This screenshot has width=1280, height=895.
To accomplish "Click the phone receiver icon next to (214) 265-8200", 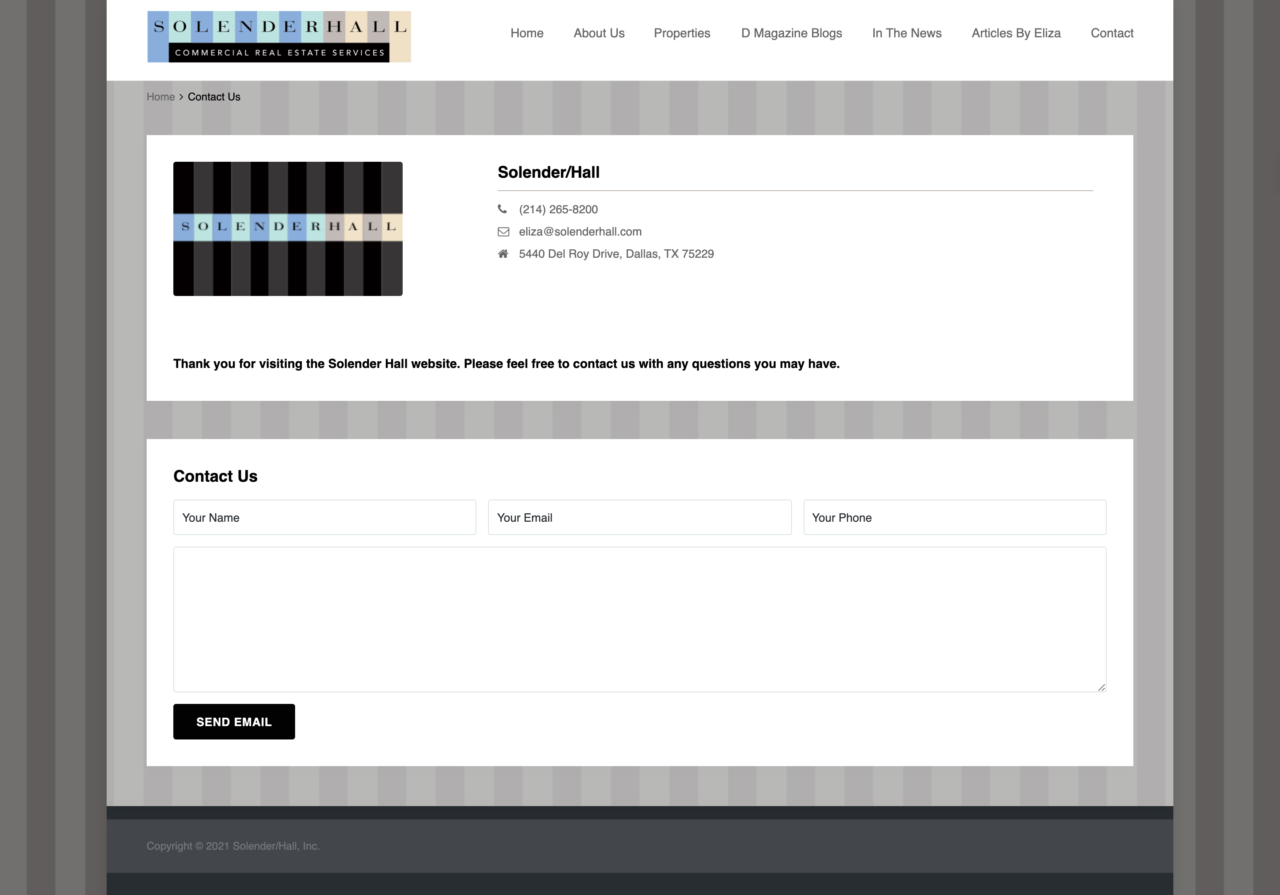I will (503, 209).
